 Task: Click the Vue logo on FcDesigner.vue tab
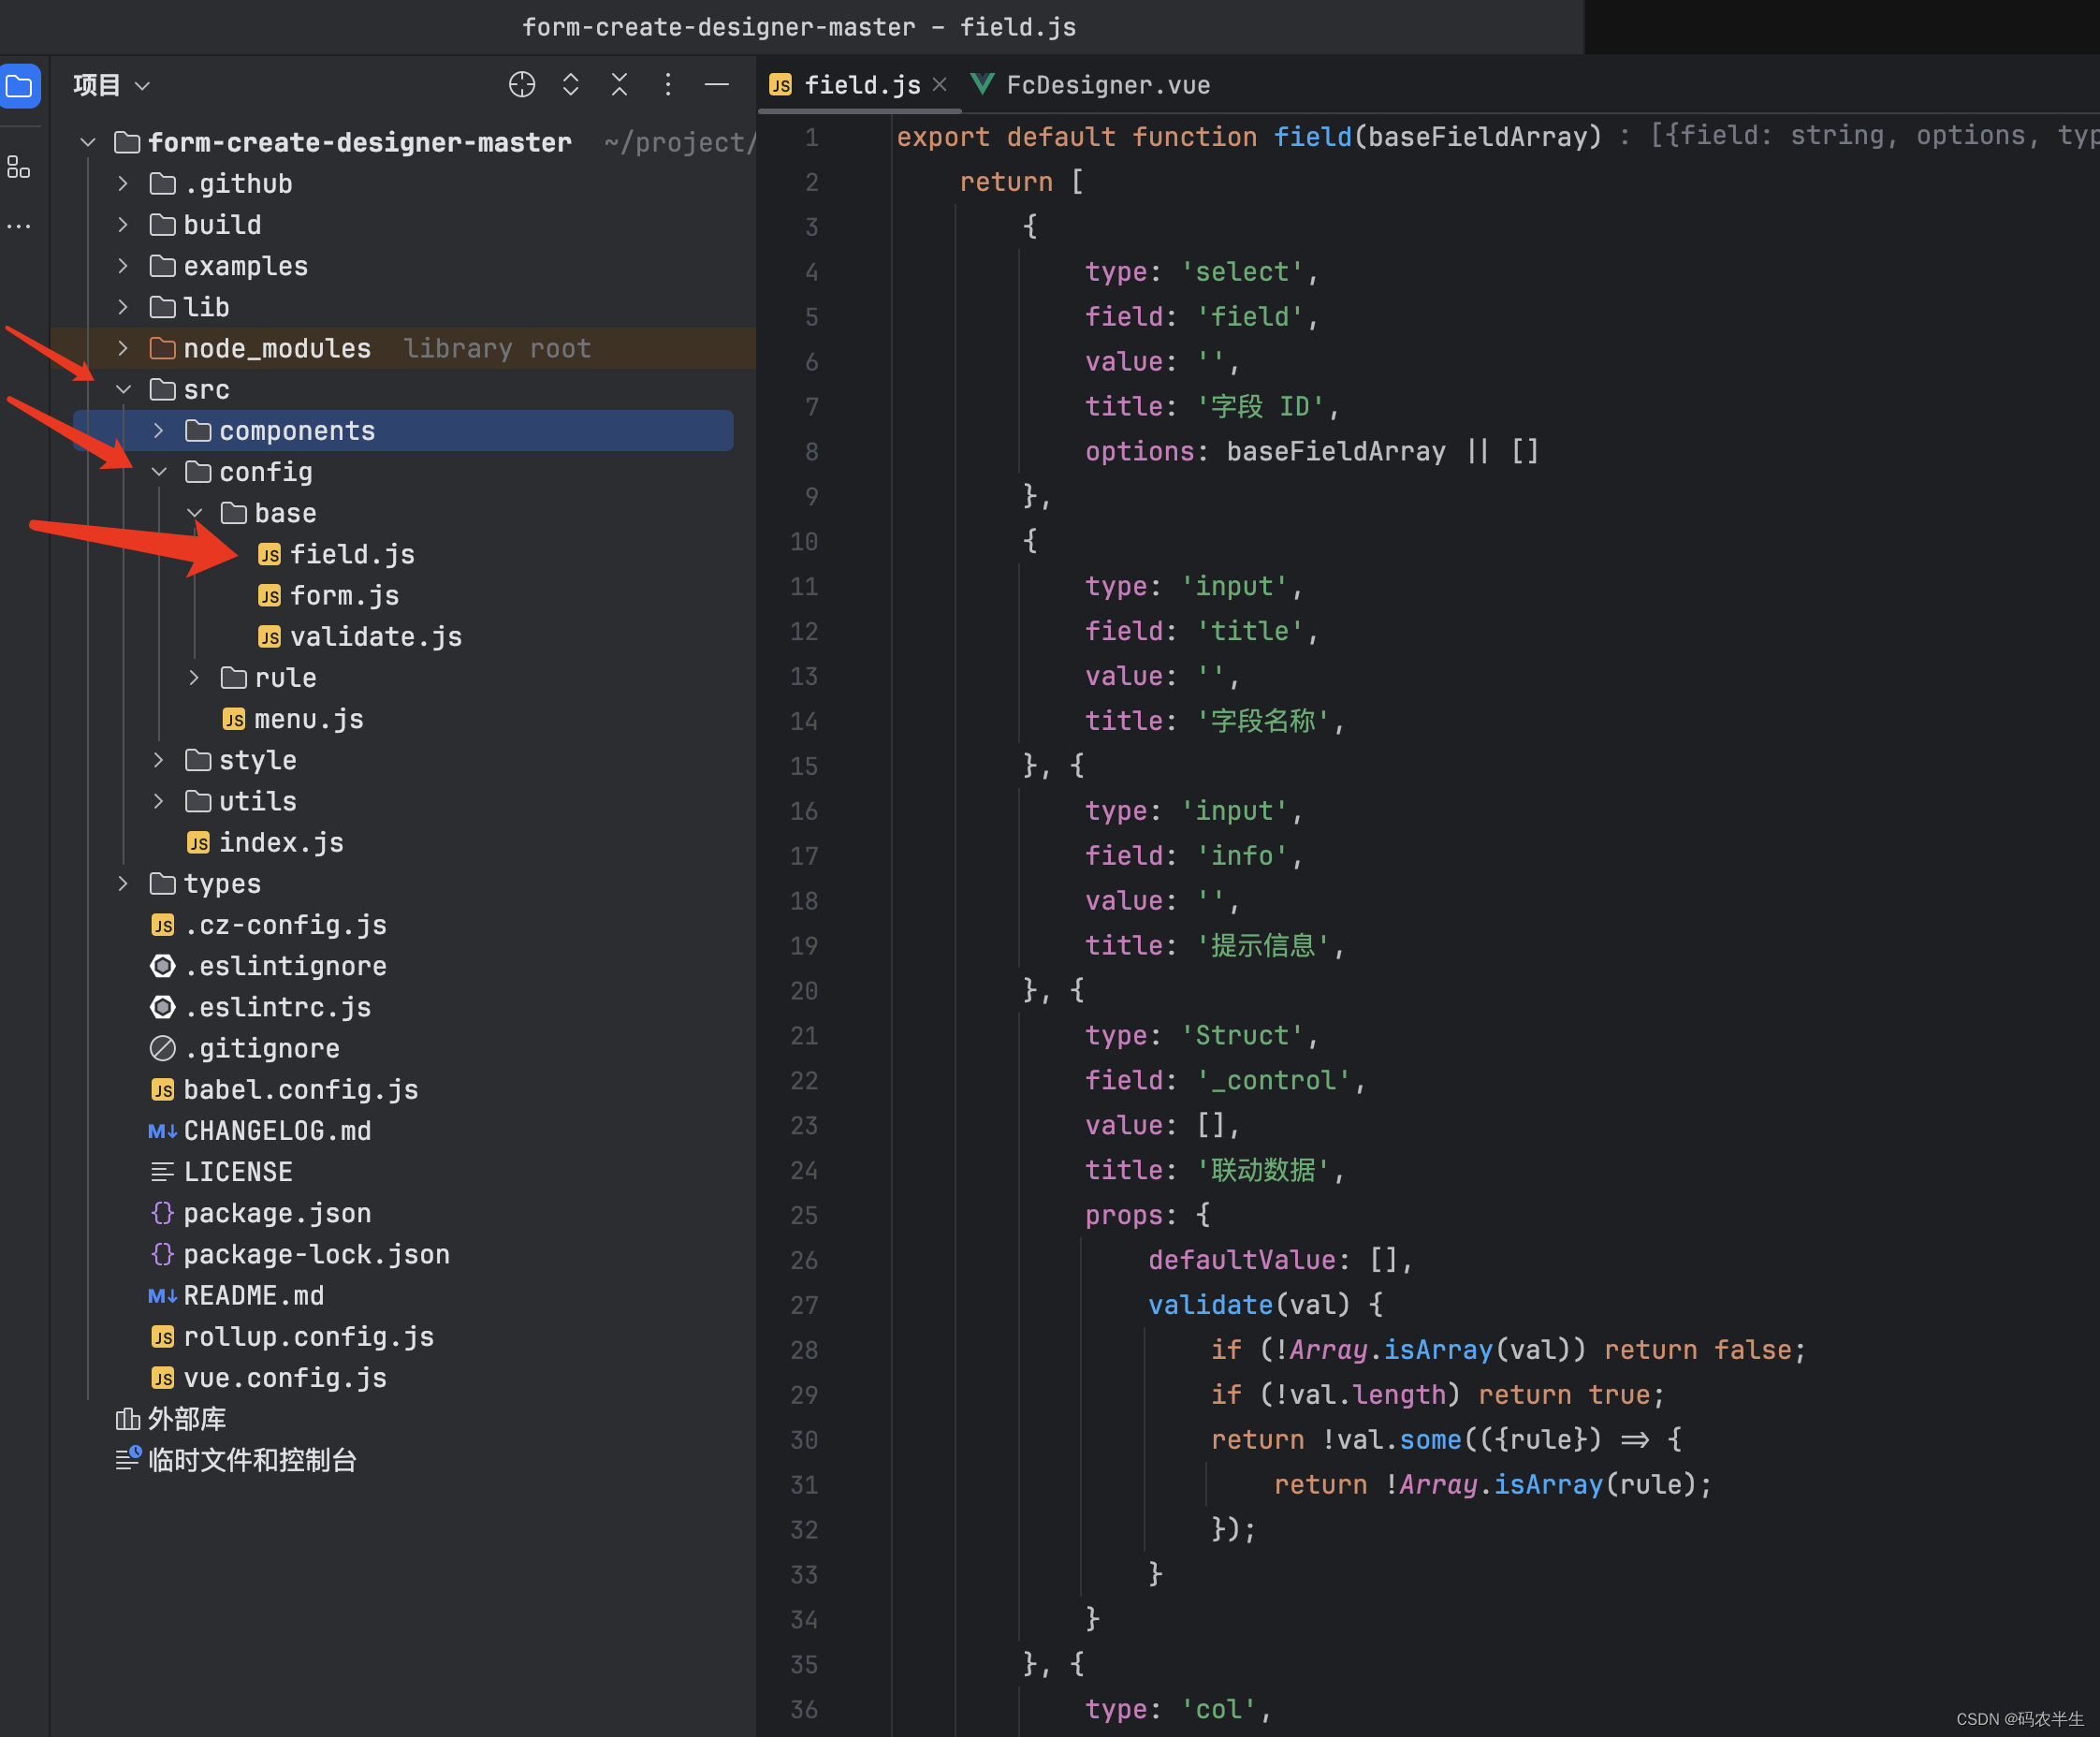(x=984, y=84)
